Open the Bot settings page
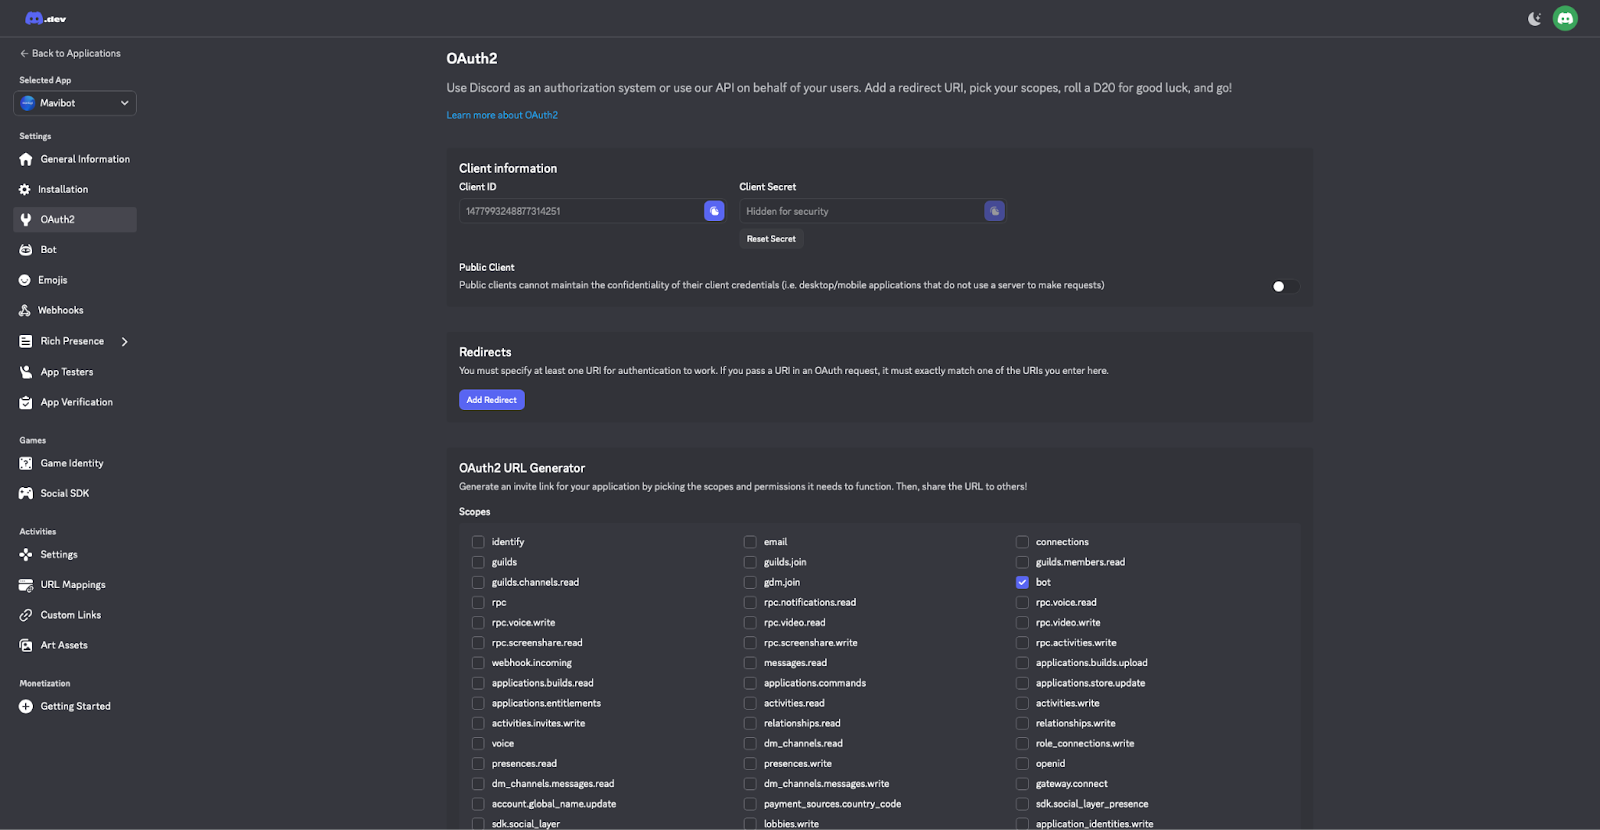 48,250
